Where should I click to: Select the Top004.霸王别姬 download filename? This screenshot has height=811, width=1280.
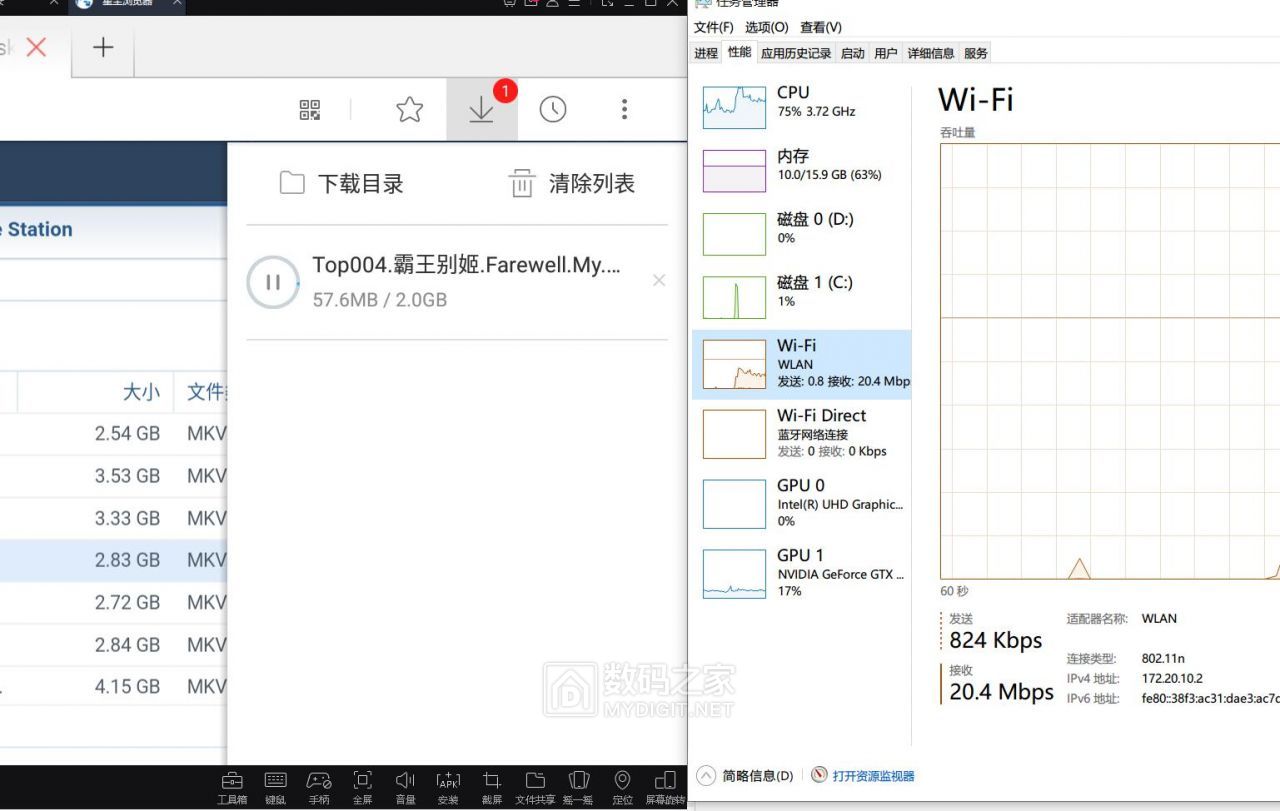[466, 265]
